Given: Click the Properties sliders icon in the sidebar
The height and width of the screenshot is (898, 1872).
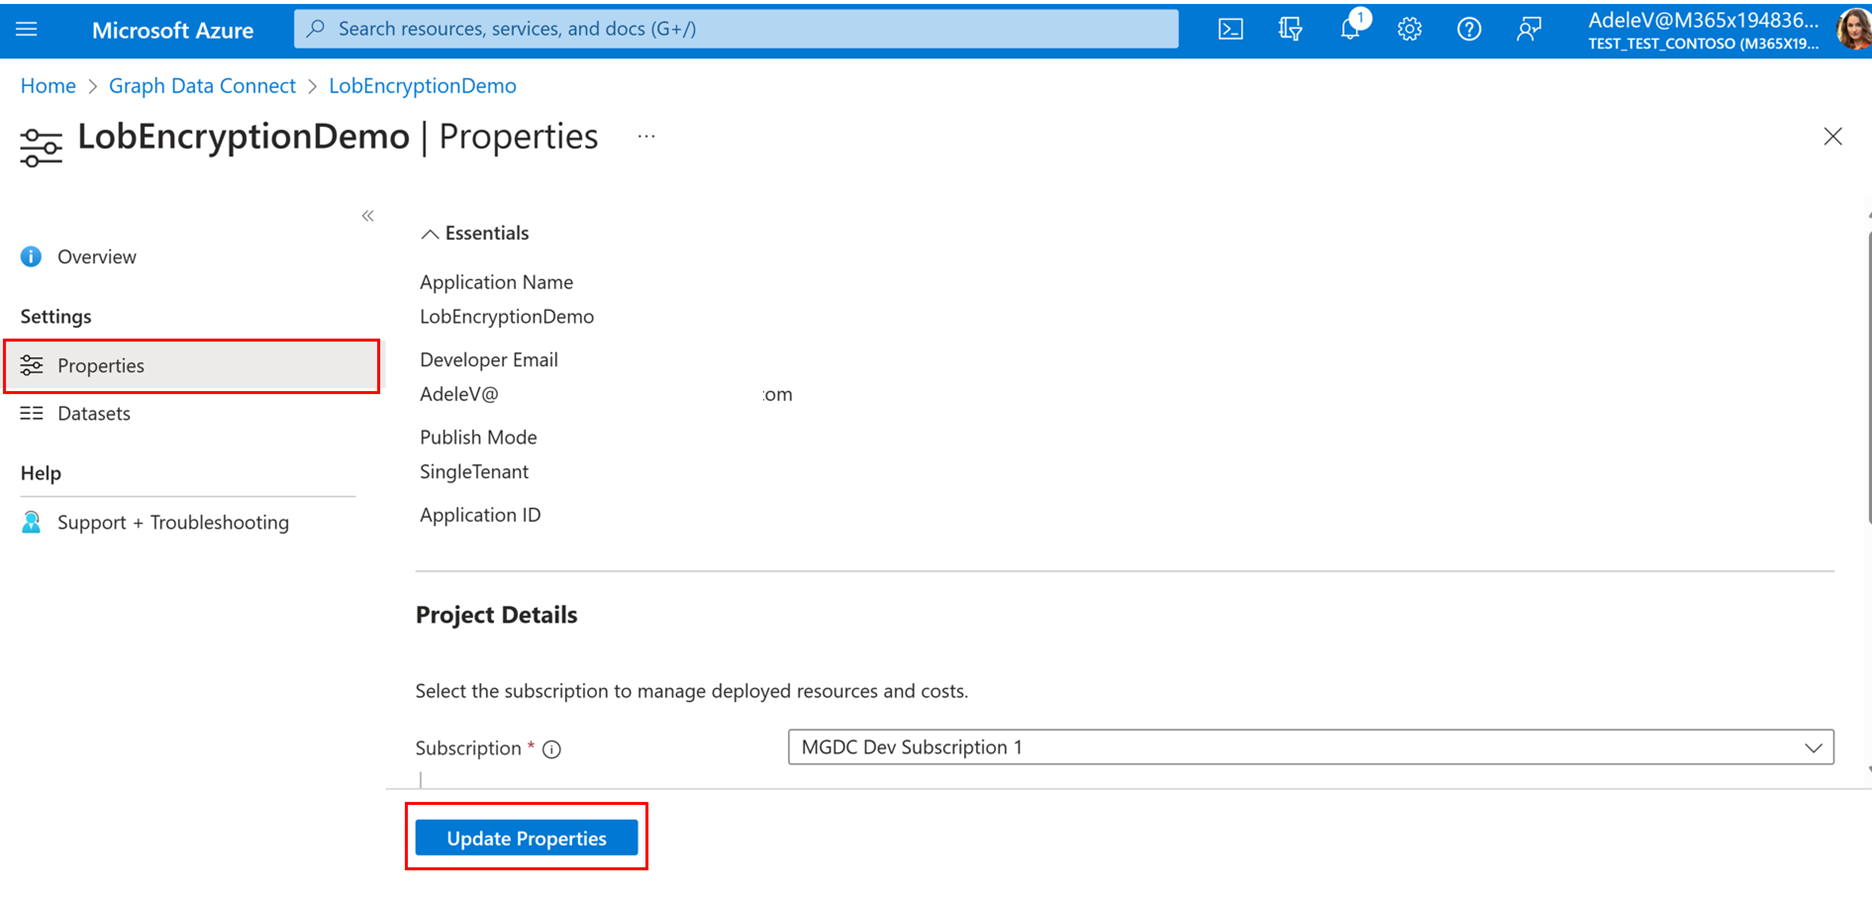Looking at the screenshot, I should click(32, 365).
